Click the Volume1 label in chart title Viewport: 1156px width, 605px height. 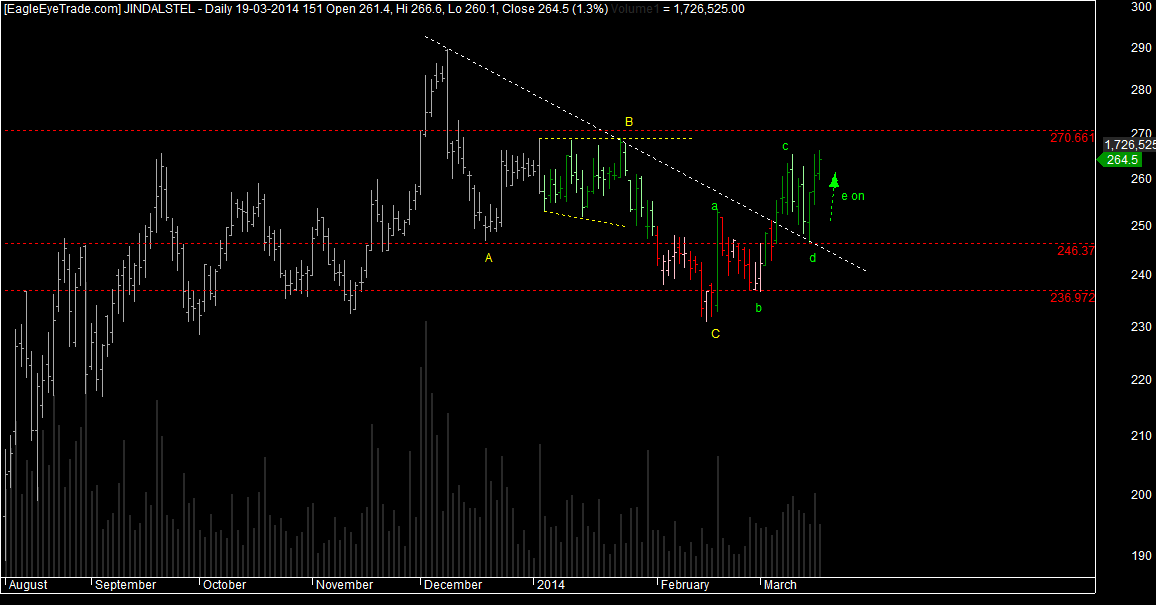click(636, 9)
